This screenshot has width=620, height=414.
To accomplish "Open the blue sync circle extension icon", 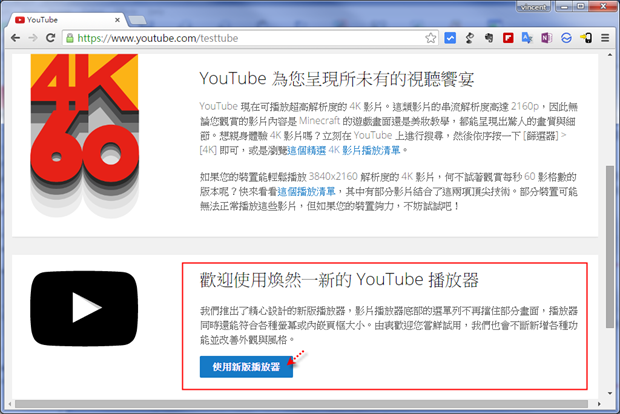I will 566,38.
